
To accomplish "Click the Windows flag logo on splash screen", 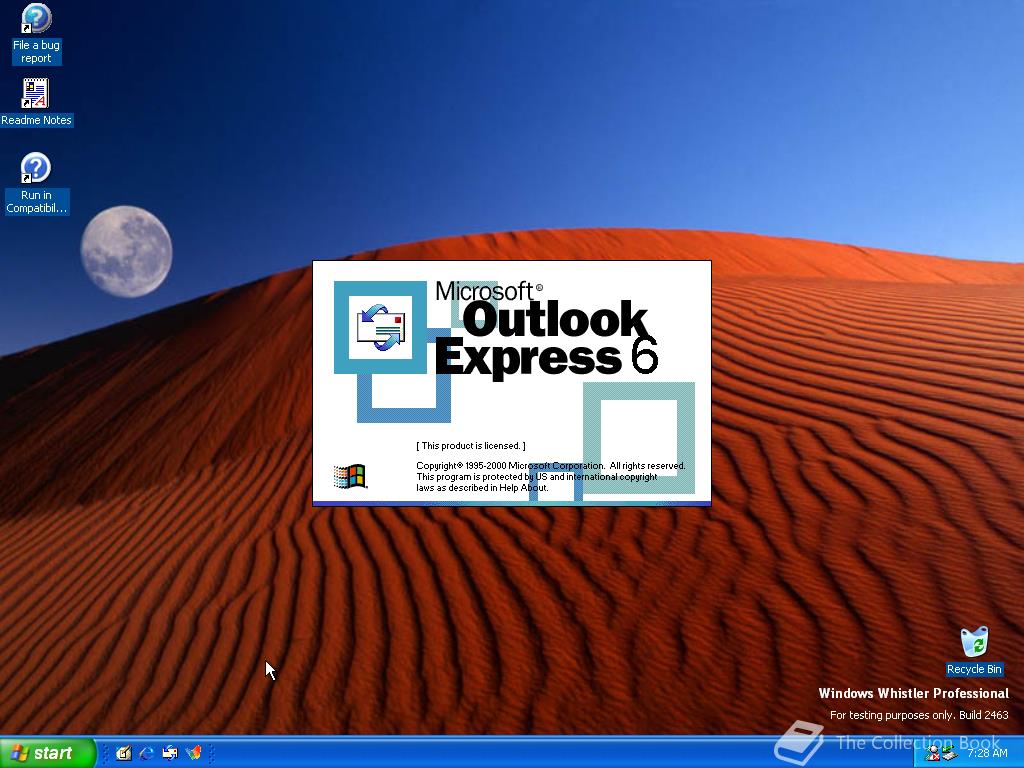I will (x=350, y=477).
